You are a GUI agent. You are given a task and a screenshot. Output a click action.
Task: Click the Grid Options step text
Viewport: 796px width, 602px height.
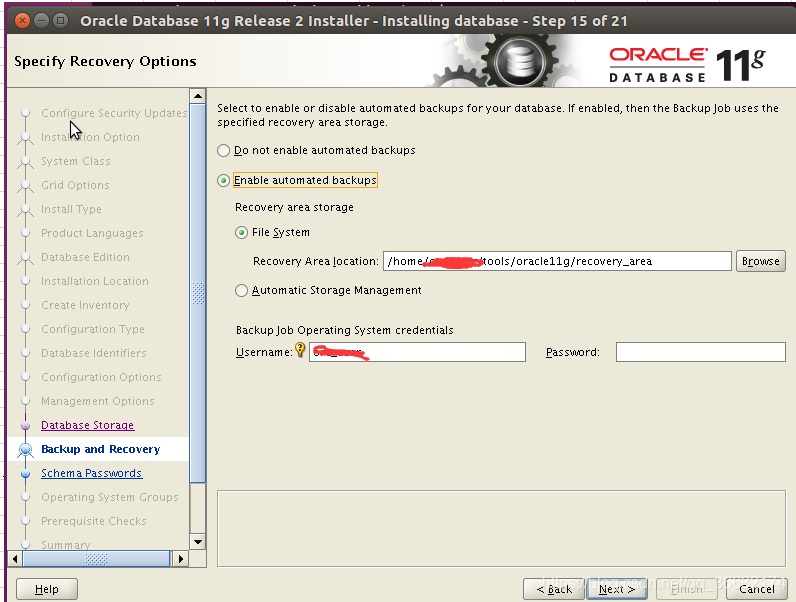(75, 185)
